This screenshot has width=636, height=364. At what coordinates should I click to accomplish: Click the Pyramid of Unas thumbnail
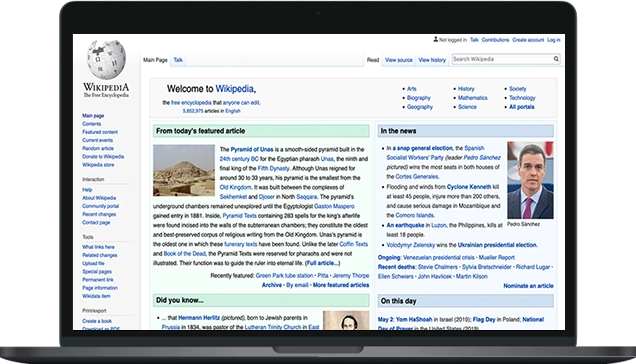(184, 170)
